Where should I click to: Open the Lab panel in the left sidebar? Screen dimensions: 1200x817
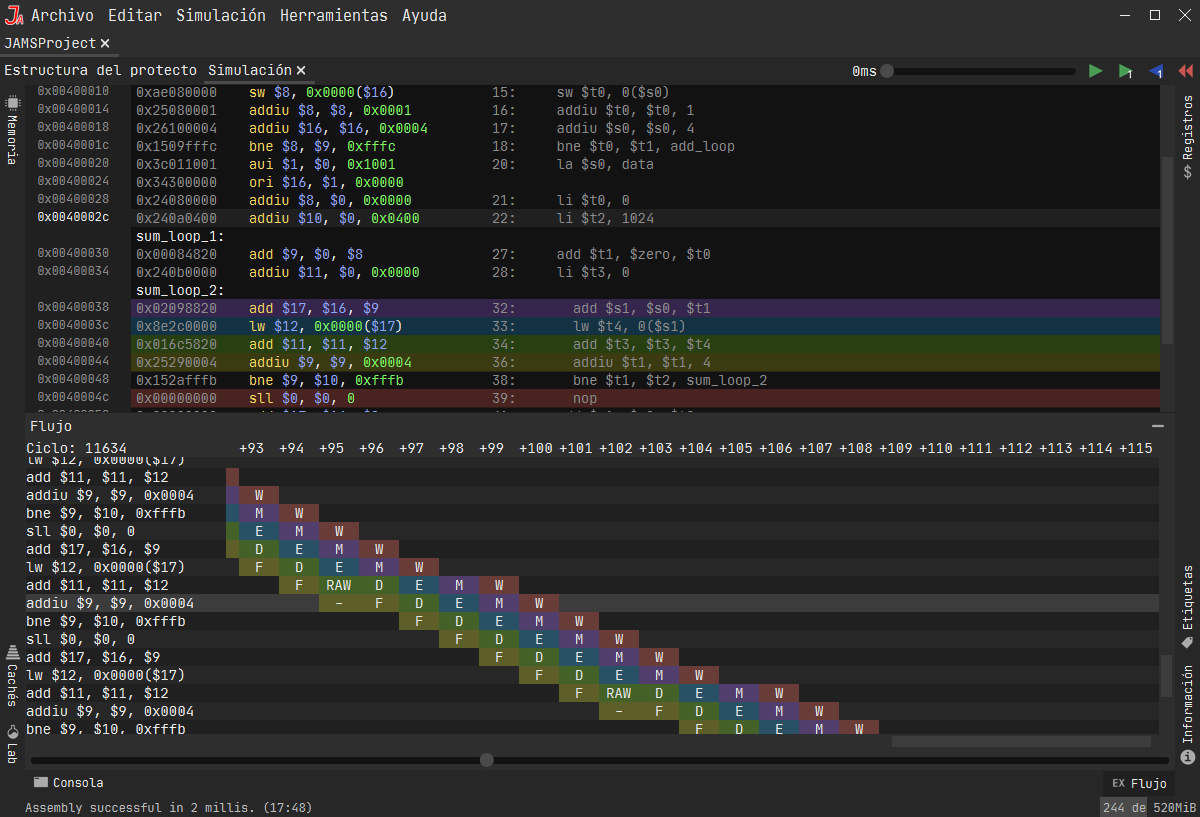coord(12,747)
